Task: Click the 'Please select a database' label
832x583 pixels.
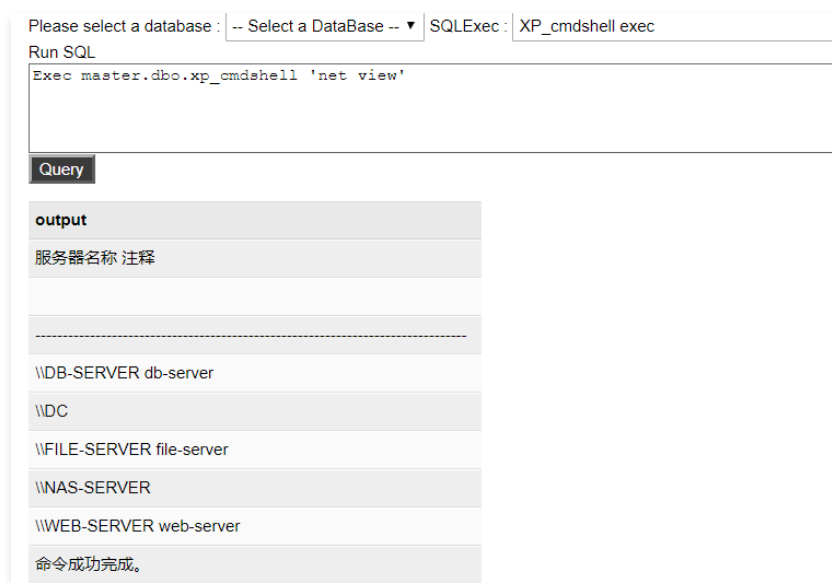Action: (x=124, y=26)
